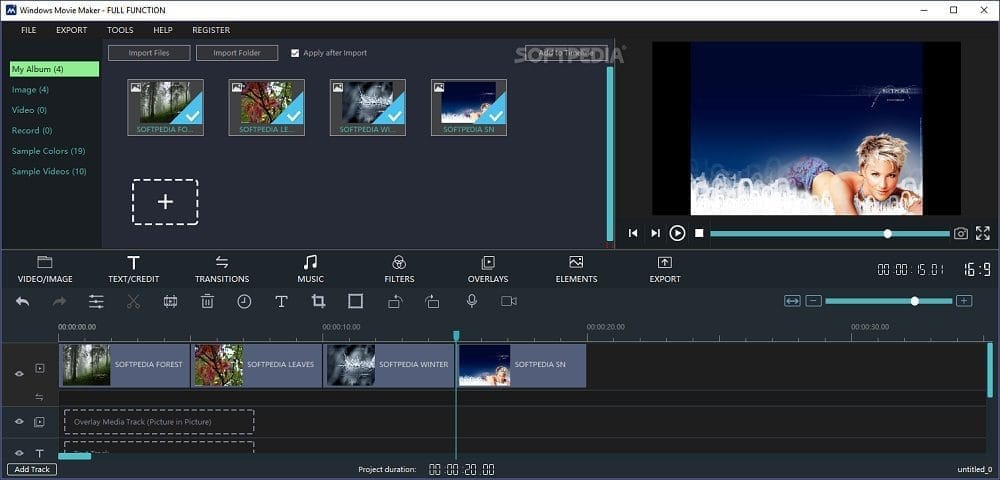Undo the last action with the arrow icon
1000x480 pixels.
tap(22, 302)
